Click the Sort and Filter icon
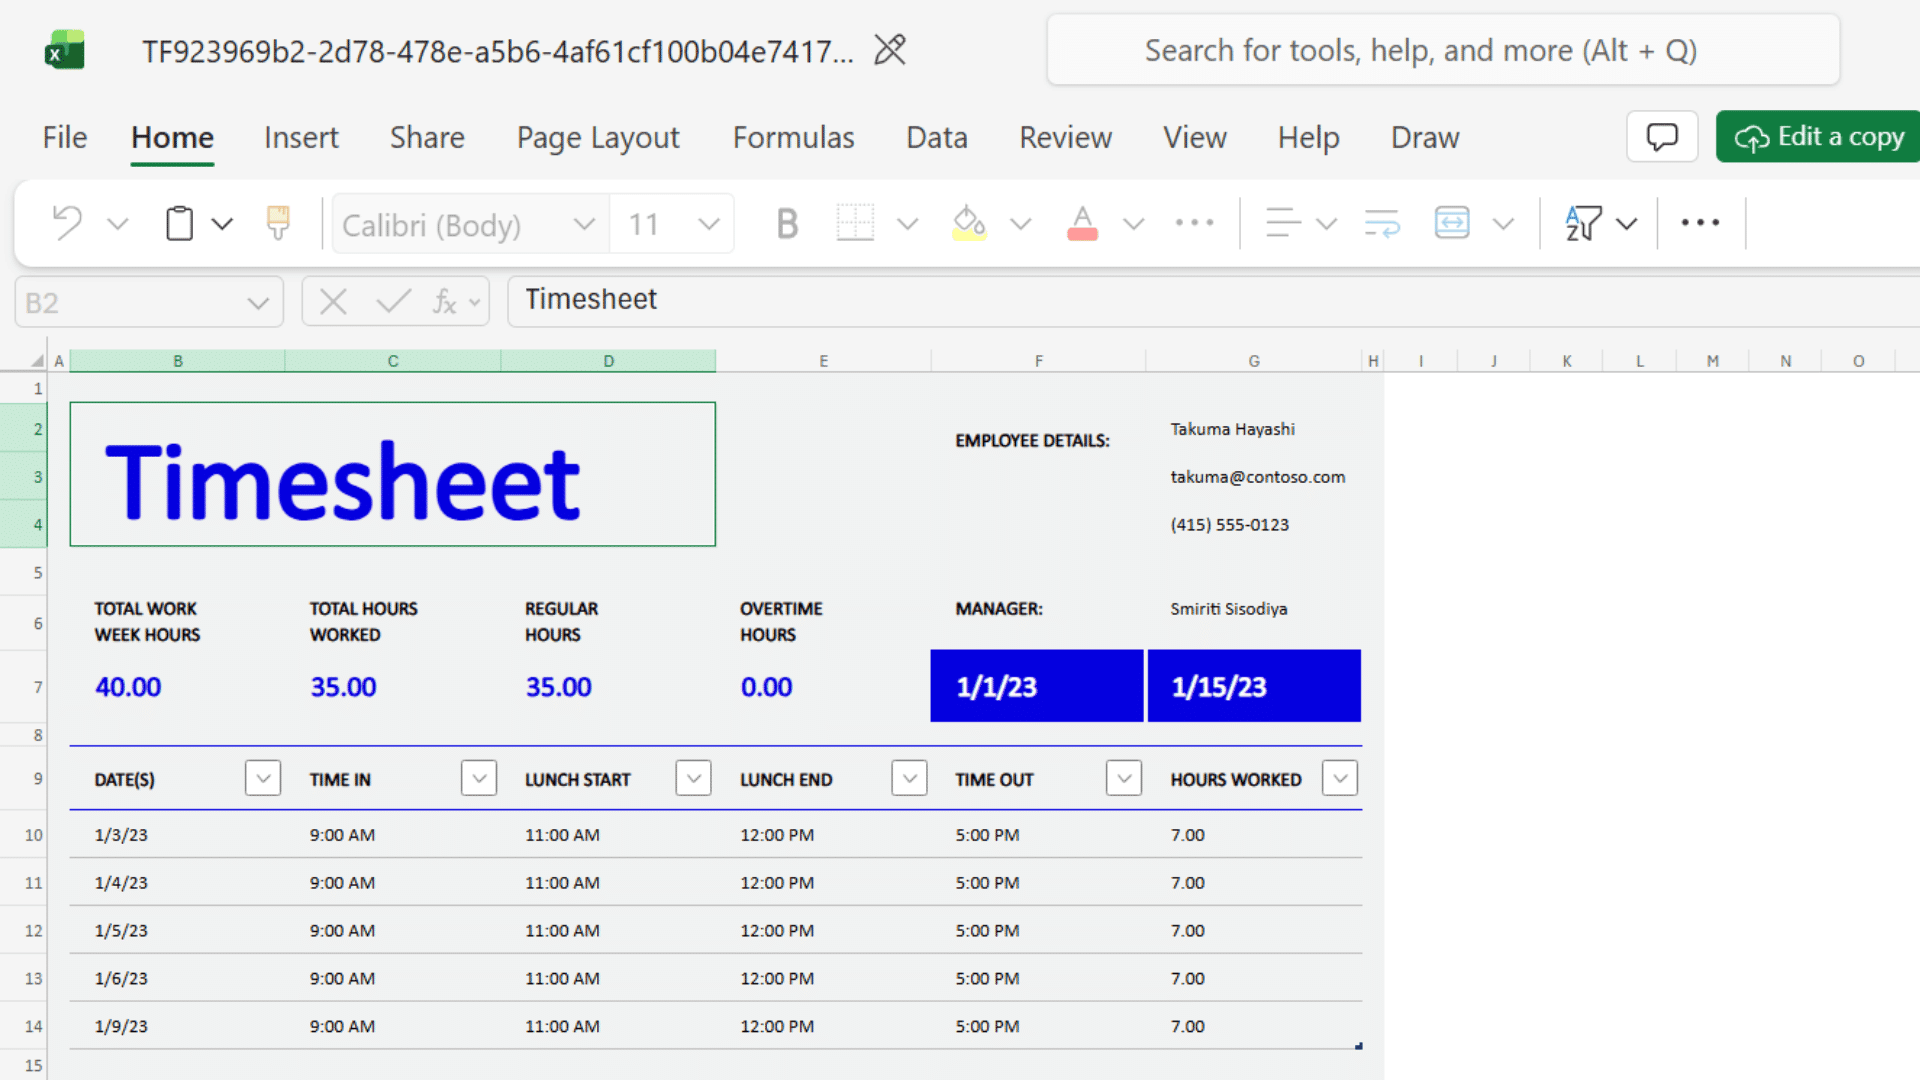This screenshot has width=1920, height=1080. click(1583, 223)
